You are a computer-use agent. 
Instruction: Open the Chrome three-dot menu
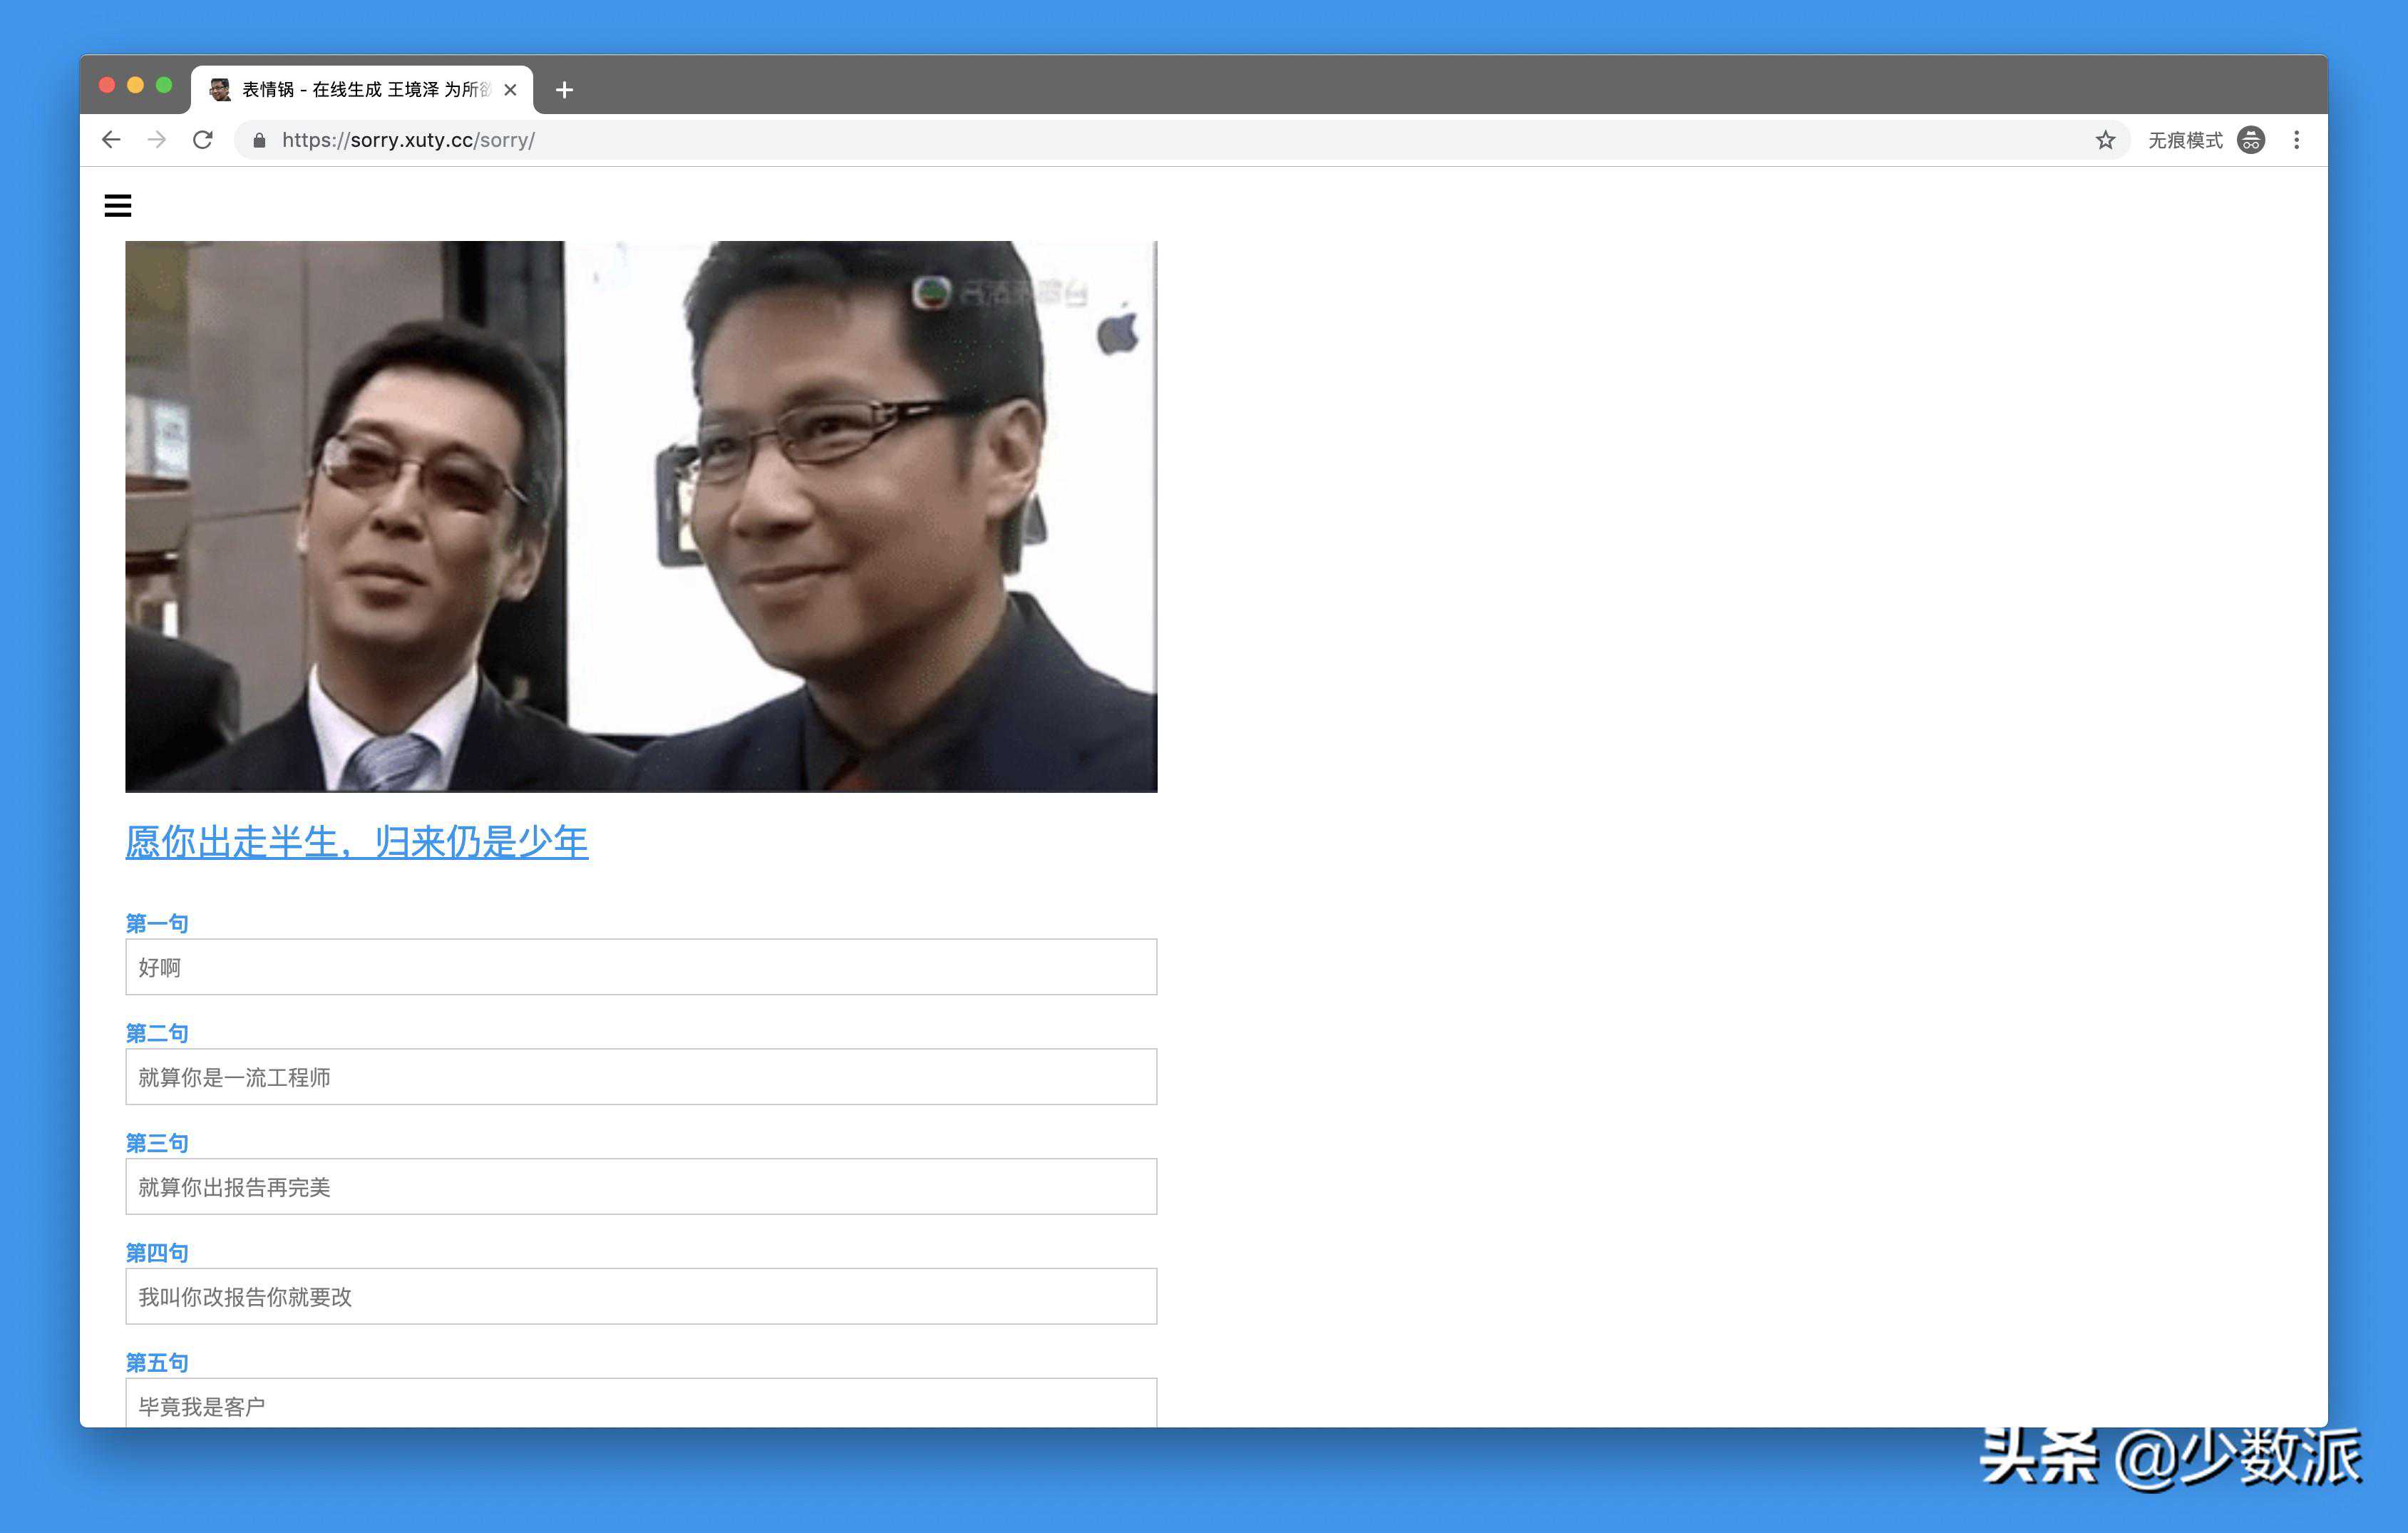coord(2296,140)
